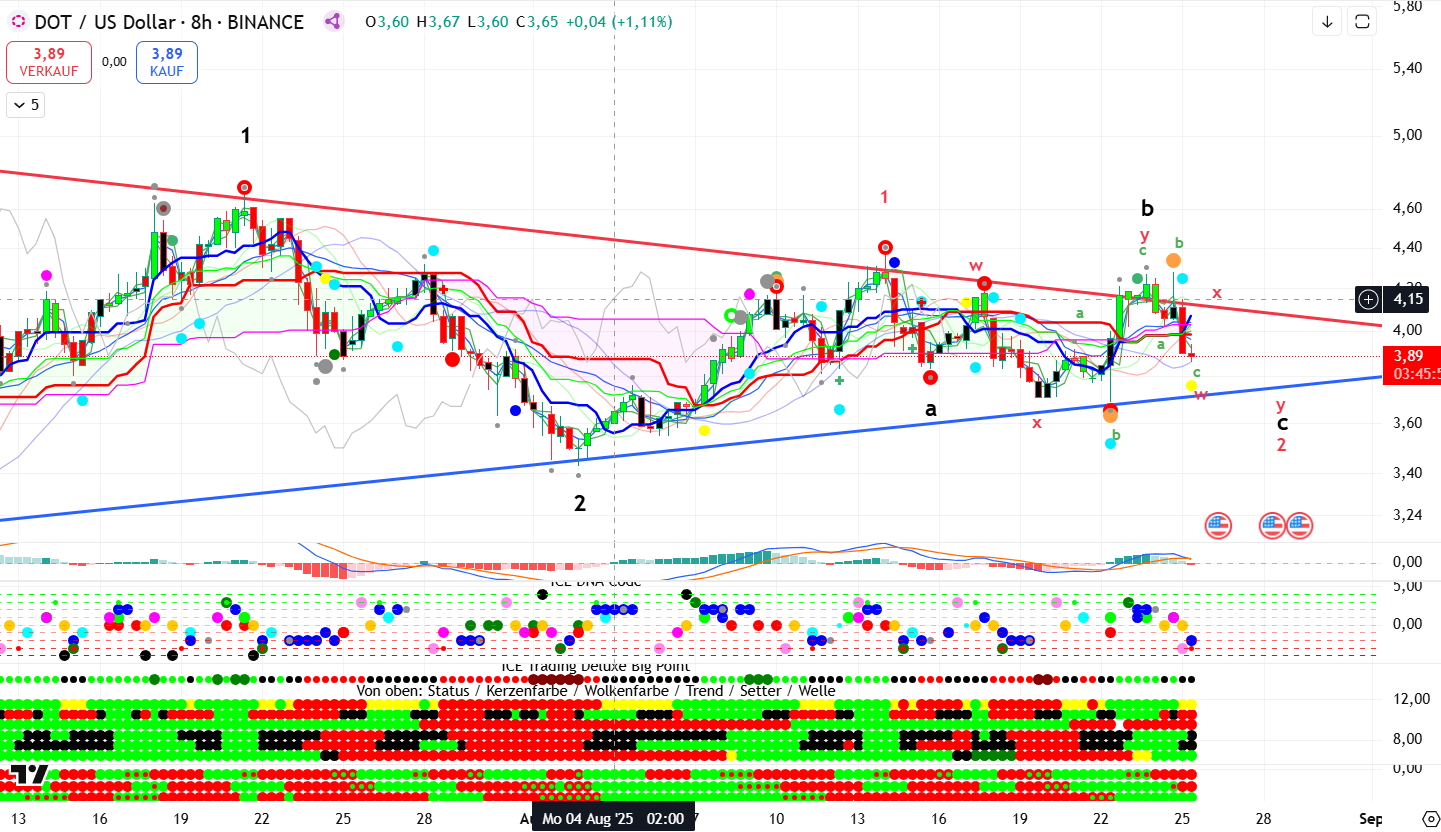
Task: Click the 0,00 spread value between buttons
Action: point(114,62)
